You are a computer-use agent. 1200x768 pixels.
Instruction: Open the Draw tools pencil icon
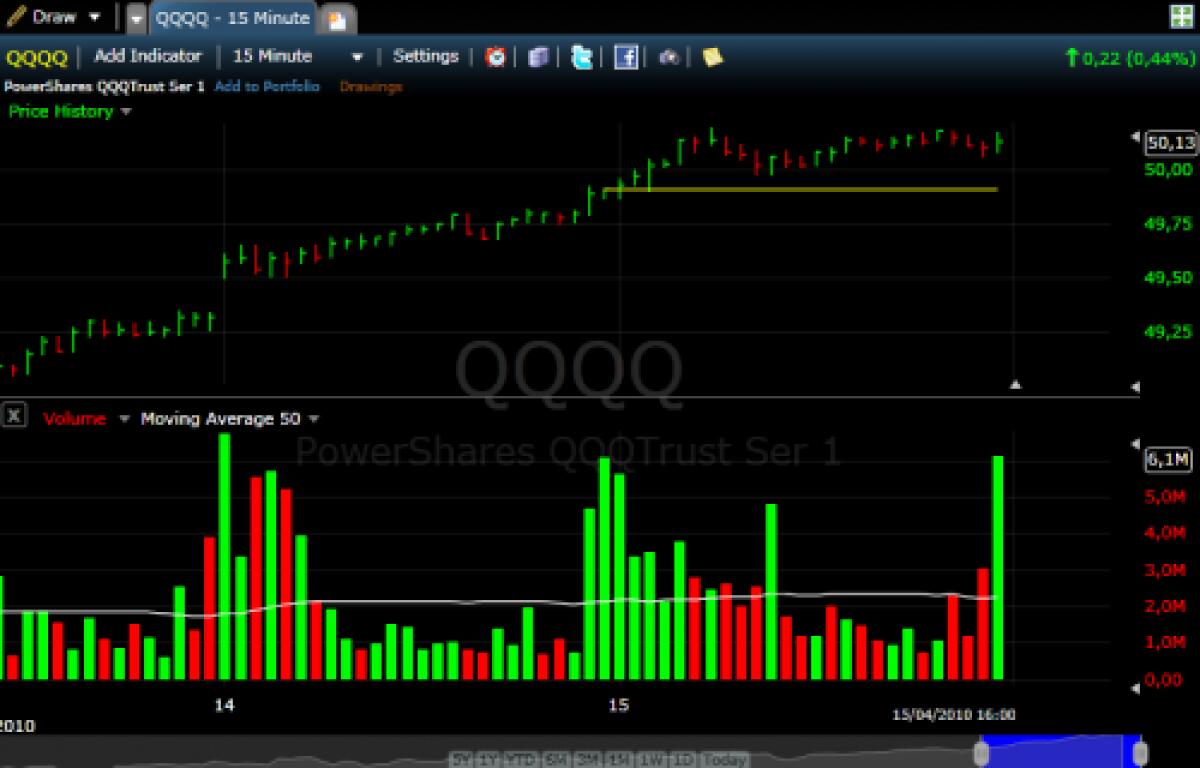point(17,16)
